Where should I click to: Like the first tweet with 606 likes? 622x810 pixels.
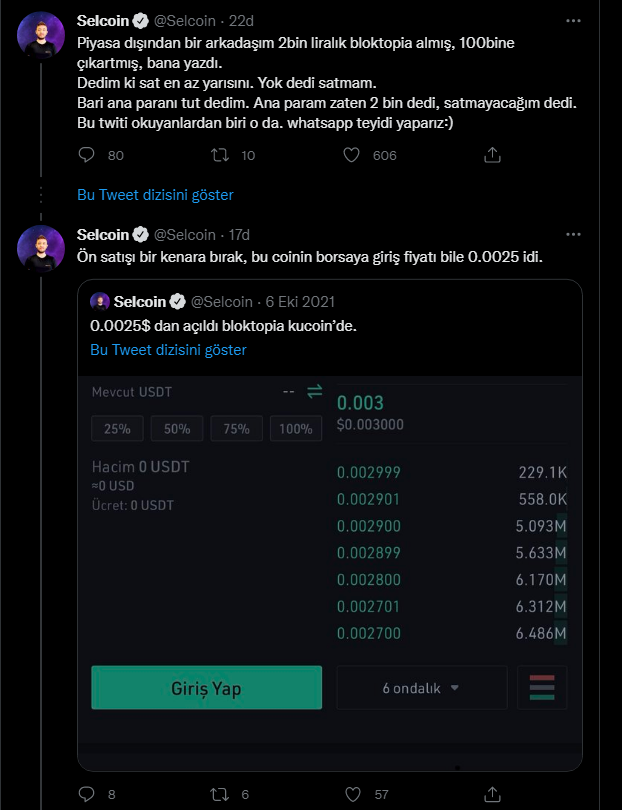[352, 155]
